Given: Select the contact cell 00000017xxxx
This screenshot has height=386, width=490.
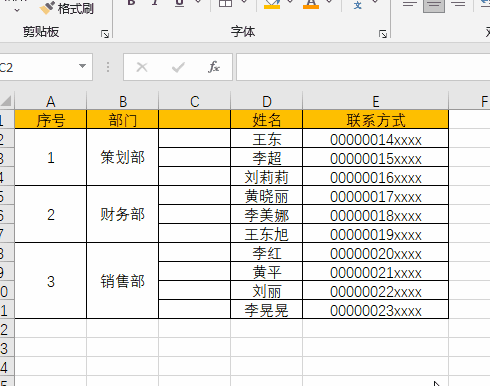Looking at the screenshot, I should (376, 195).
